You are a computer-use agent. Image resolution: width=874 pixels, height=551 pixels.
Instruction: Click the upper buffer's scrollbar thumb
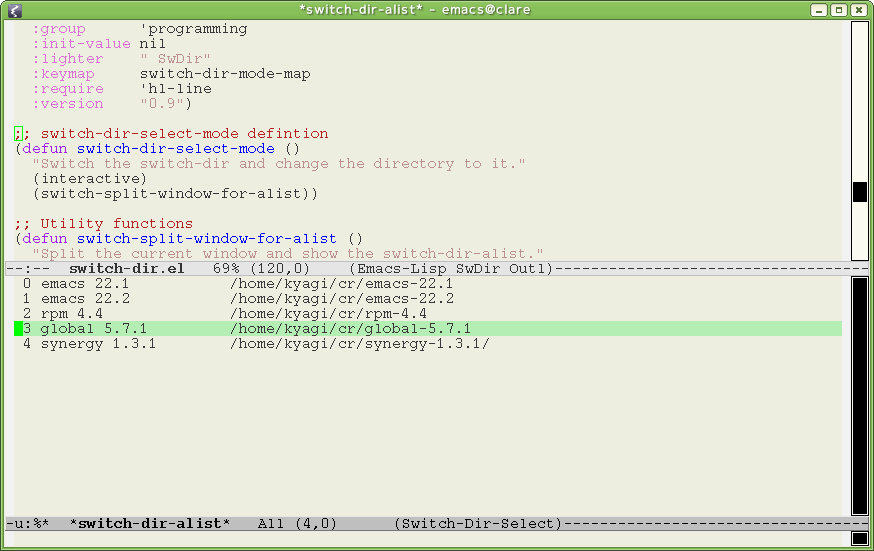tap(860, 192)
